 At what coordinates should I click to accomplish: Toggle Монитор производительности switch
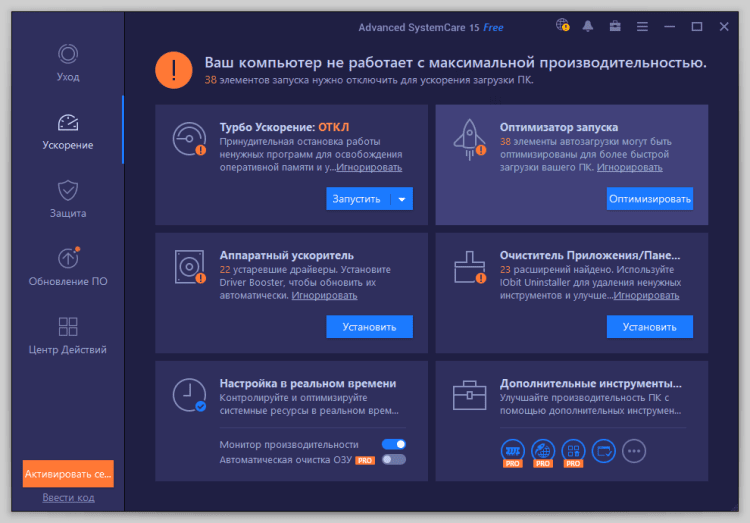pyautogui.click(x=394, y=445)
